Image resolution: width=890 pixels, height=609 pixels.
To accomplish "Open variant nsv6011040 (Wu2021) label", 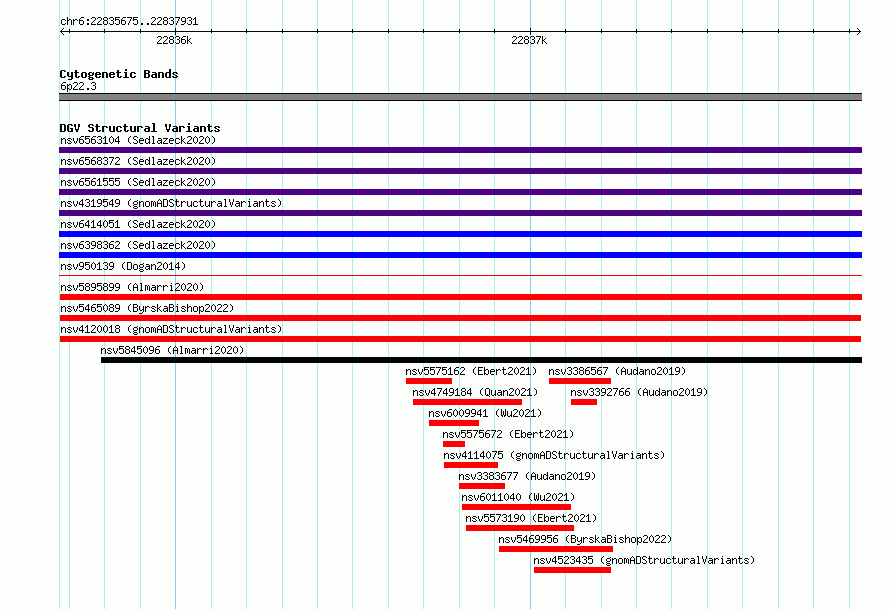I will point(518,497).
